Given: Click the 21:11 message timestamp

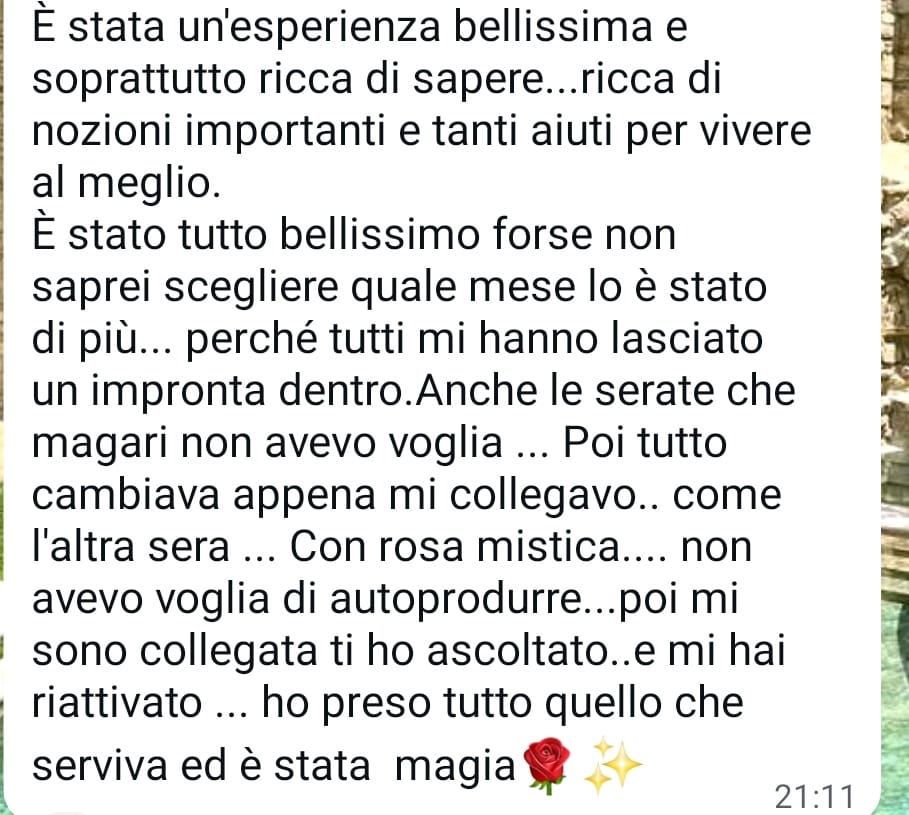Looking at the screenshot, I should pyautogui.click(x=815, y=796).
